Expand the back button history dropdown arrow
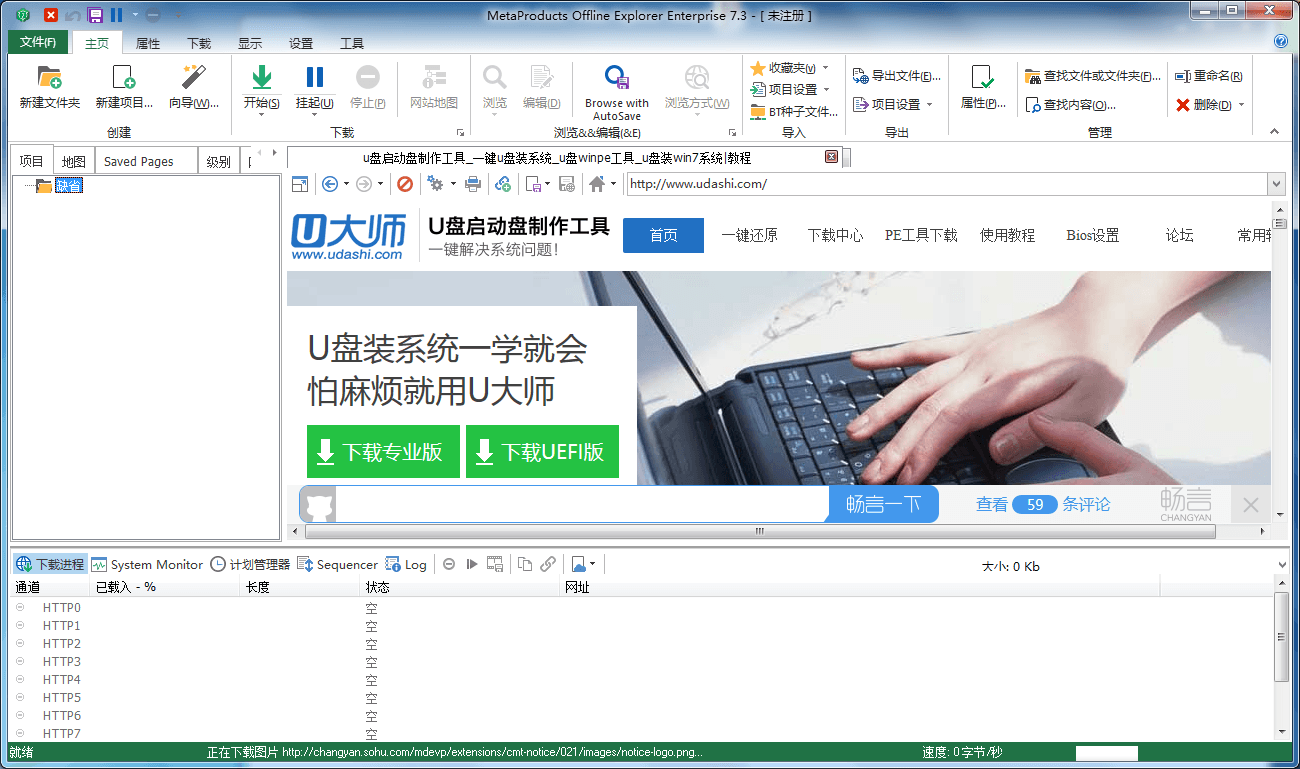 (x=346, y=184)
